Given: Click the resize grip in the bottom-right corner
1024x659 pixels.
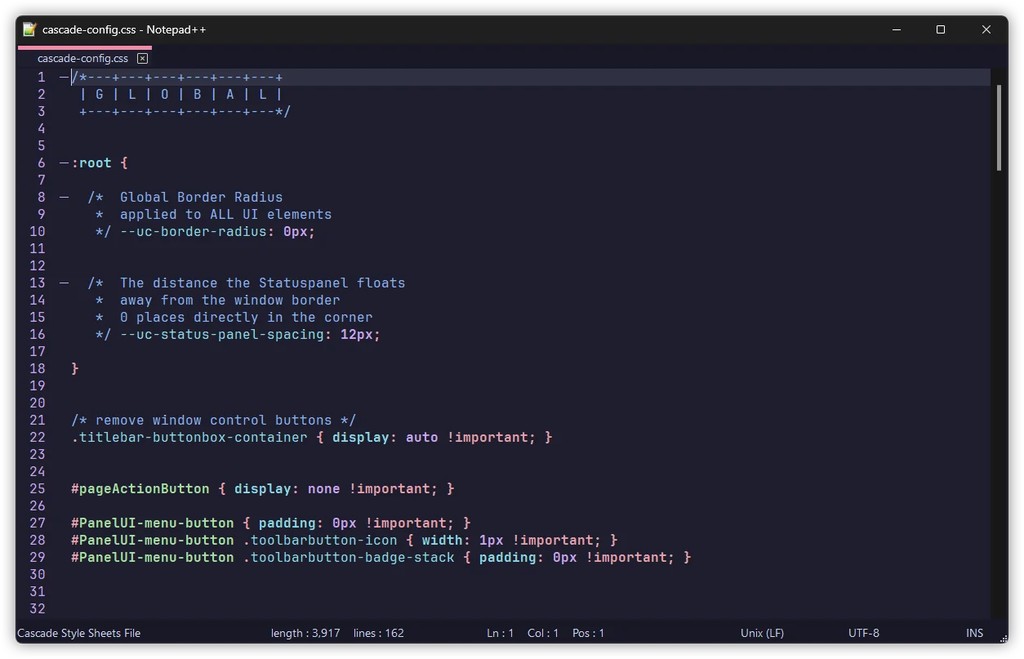Looking at the screenshot, I should tap(1004, 638).
